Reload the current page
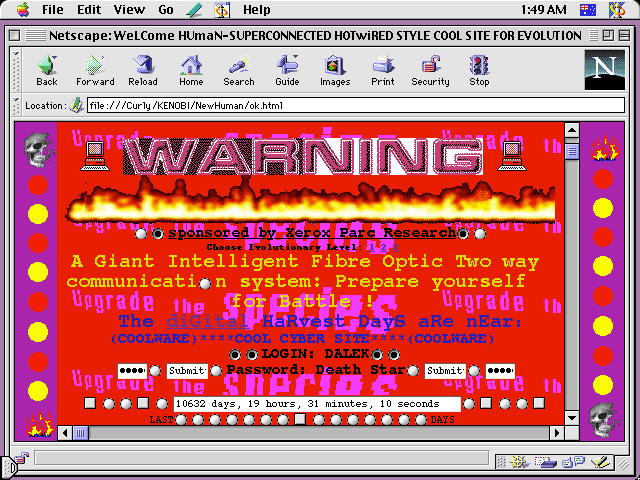This screenshot has height=480, width=640. click(x=143, y=70)
